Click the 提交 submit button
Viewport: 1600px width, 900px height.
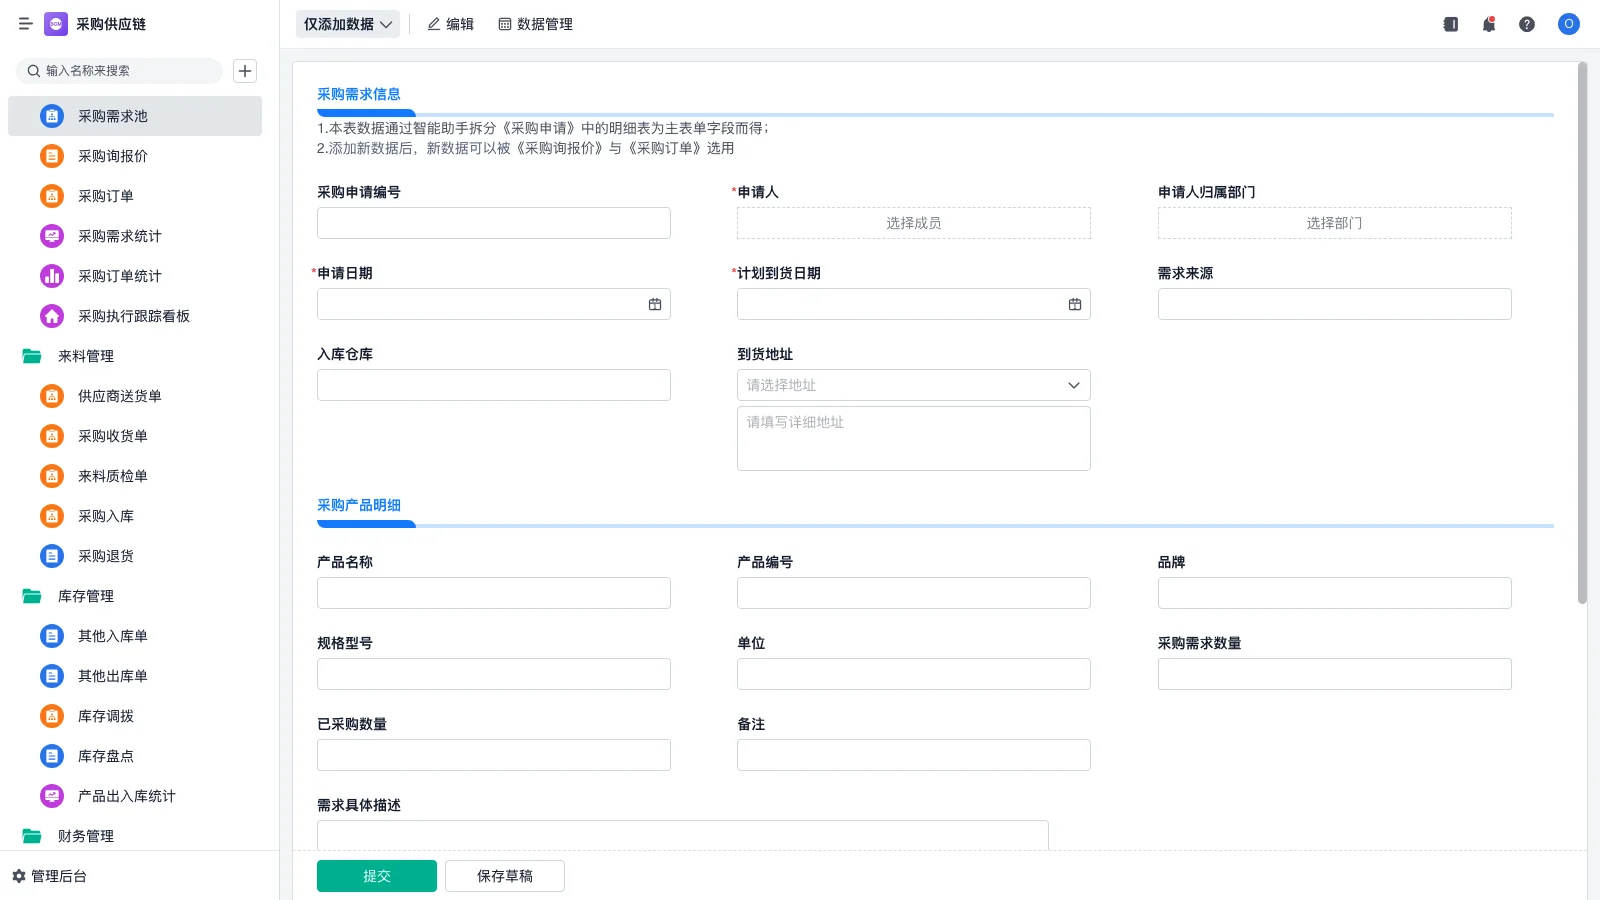377,876
